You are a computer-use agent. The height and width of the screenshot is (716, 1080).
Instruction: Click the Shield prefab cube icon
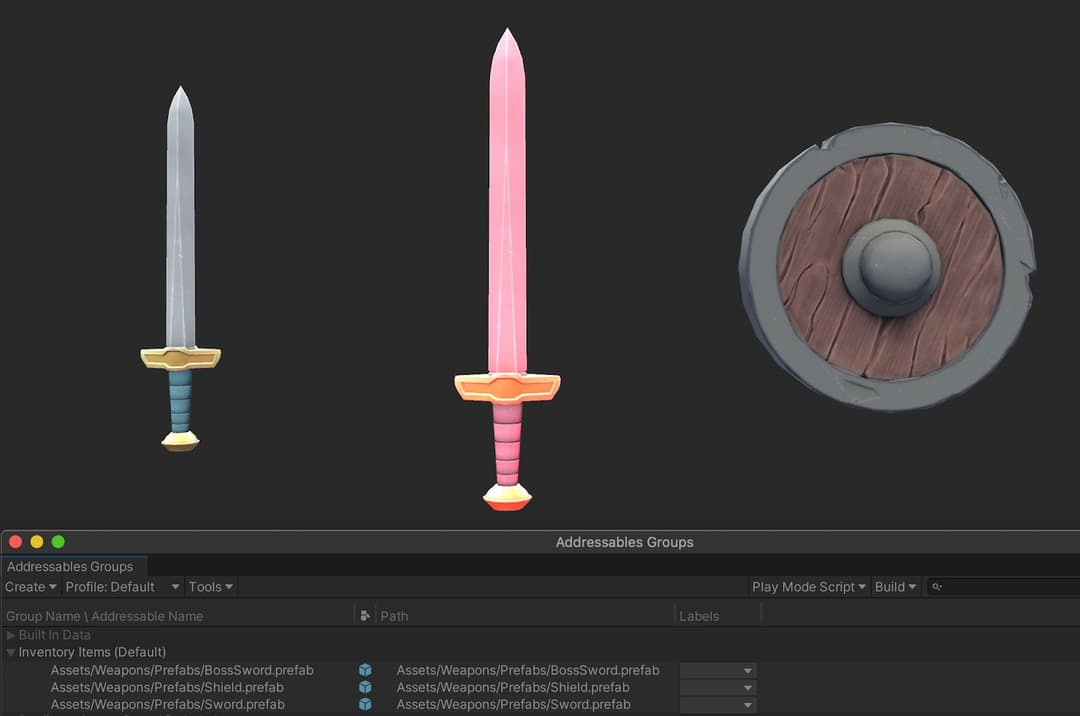(365, 687)
